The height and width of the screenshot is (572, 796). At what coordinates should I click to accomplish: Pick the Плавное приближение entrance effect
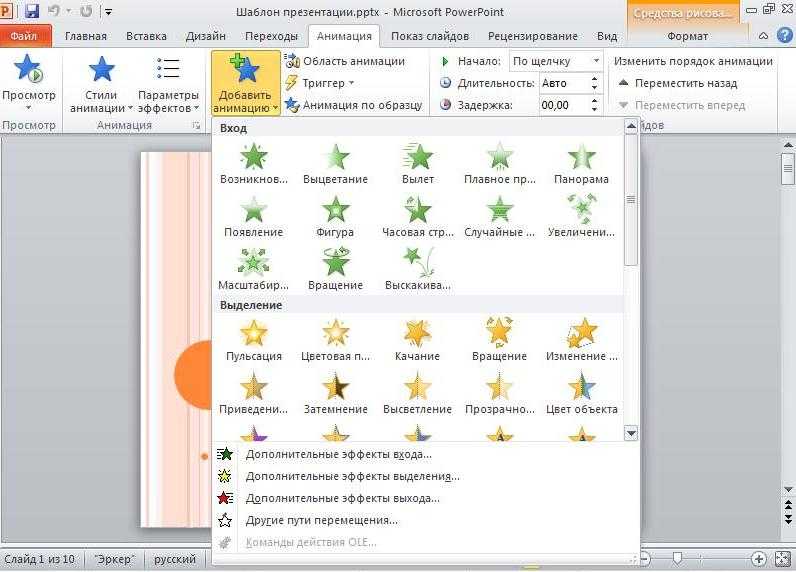[x=500, y=163]
